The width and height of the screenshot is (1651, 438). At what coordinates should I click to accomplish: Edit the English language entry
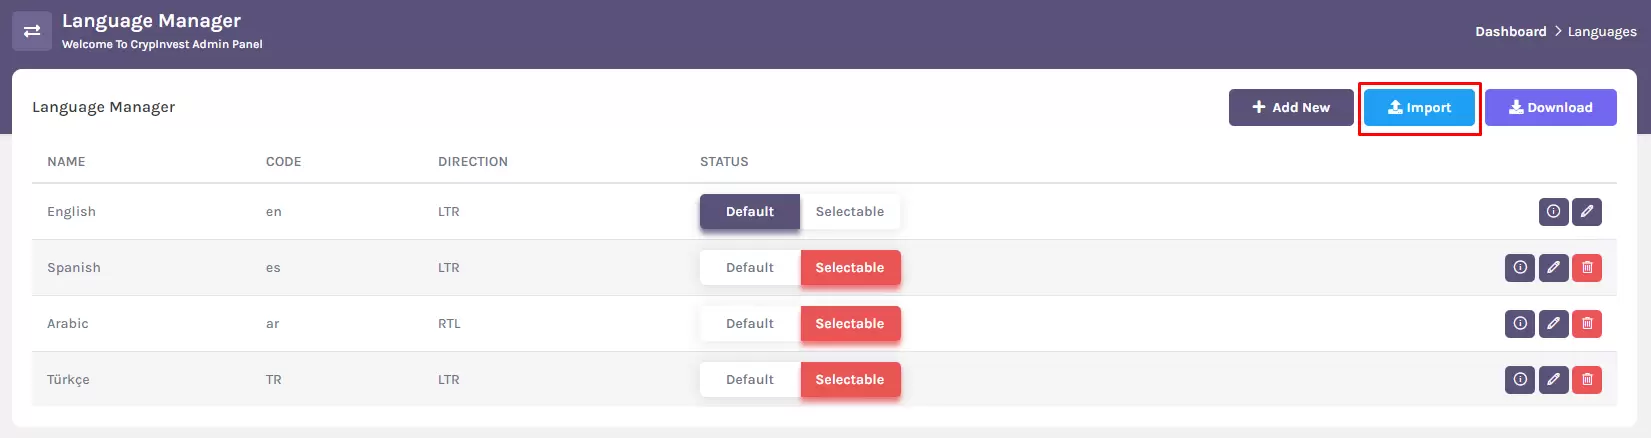(x=1587, y=211)
